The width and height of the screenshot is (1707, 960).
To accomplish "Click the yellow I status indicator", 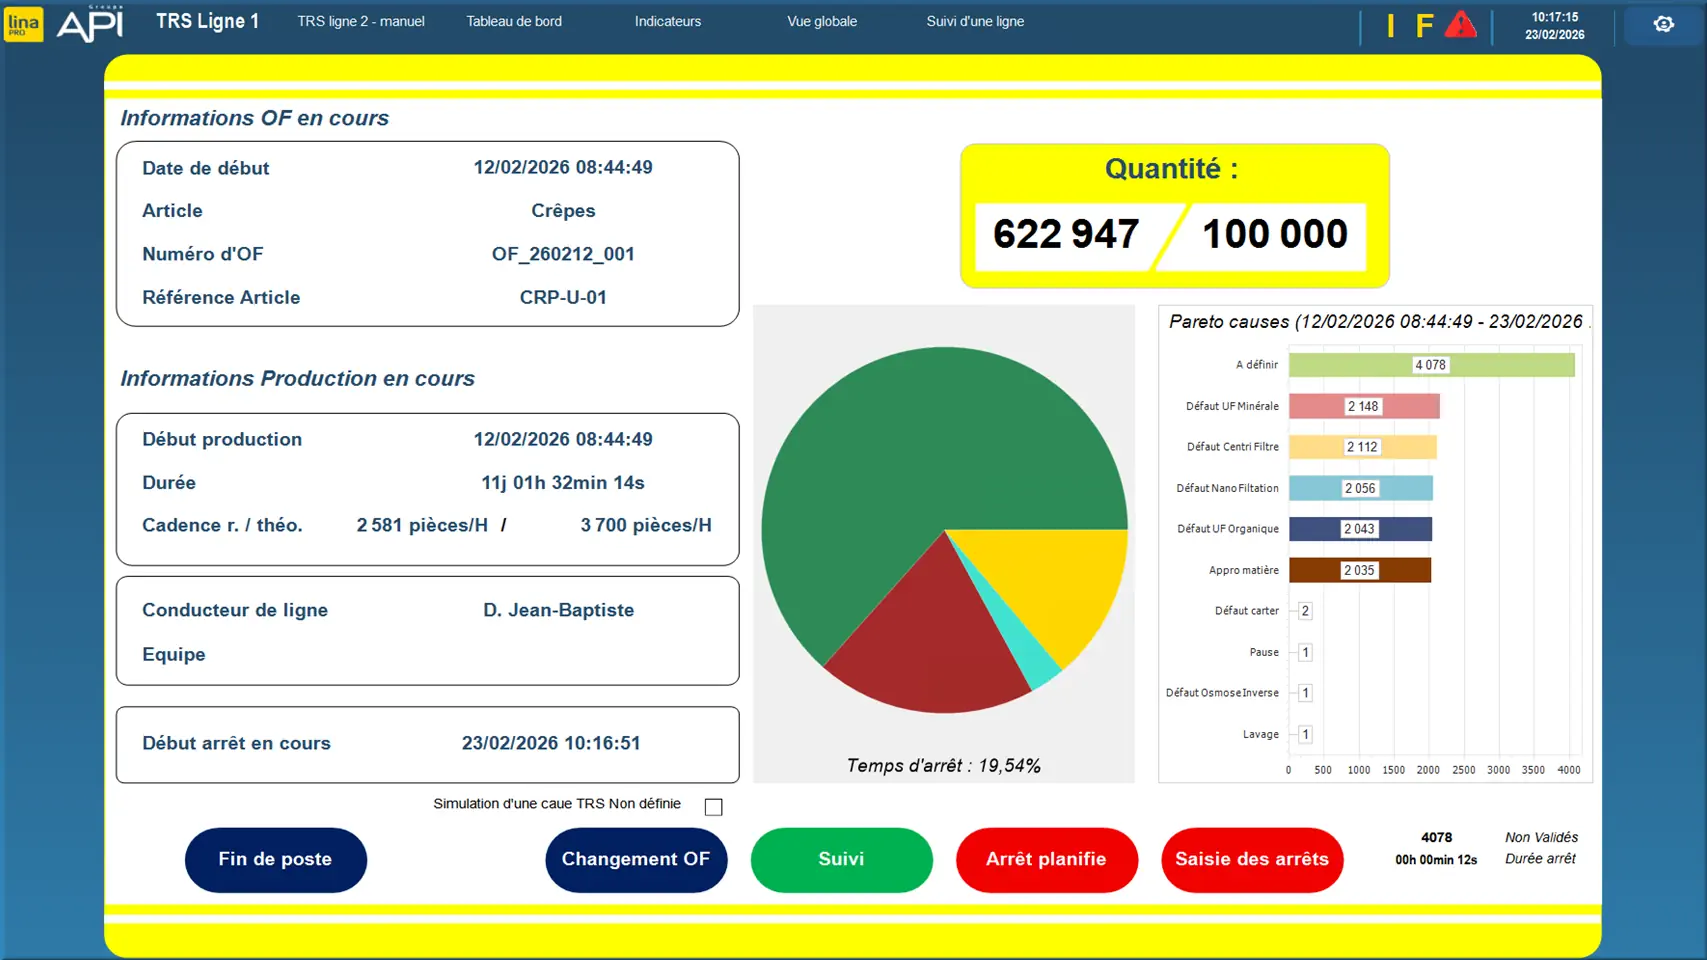I will pyautogui.click(x=1390, y=26).
